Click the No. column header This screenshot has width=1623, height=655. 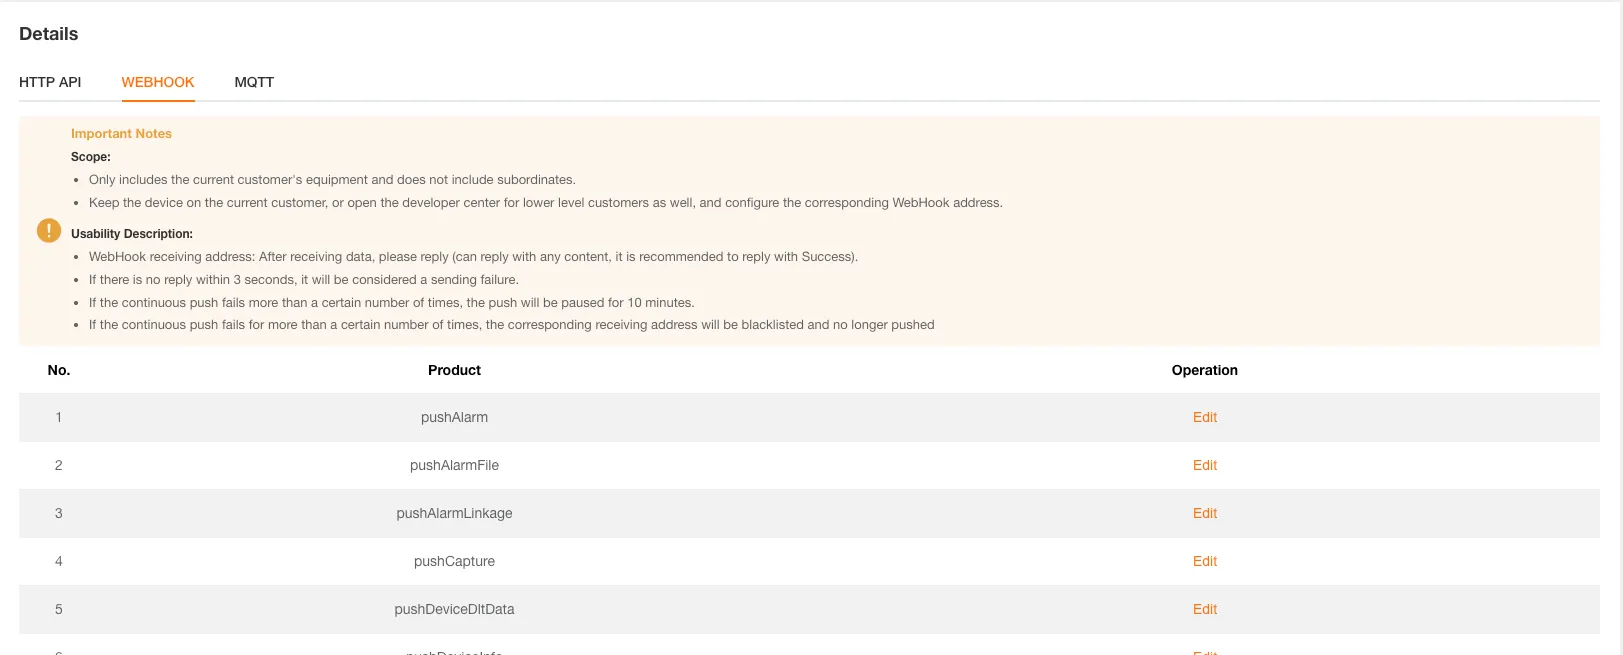coord(59,370)
